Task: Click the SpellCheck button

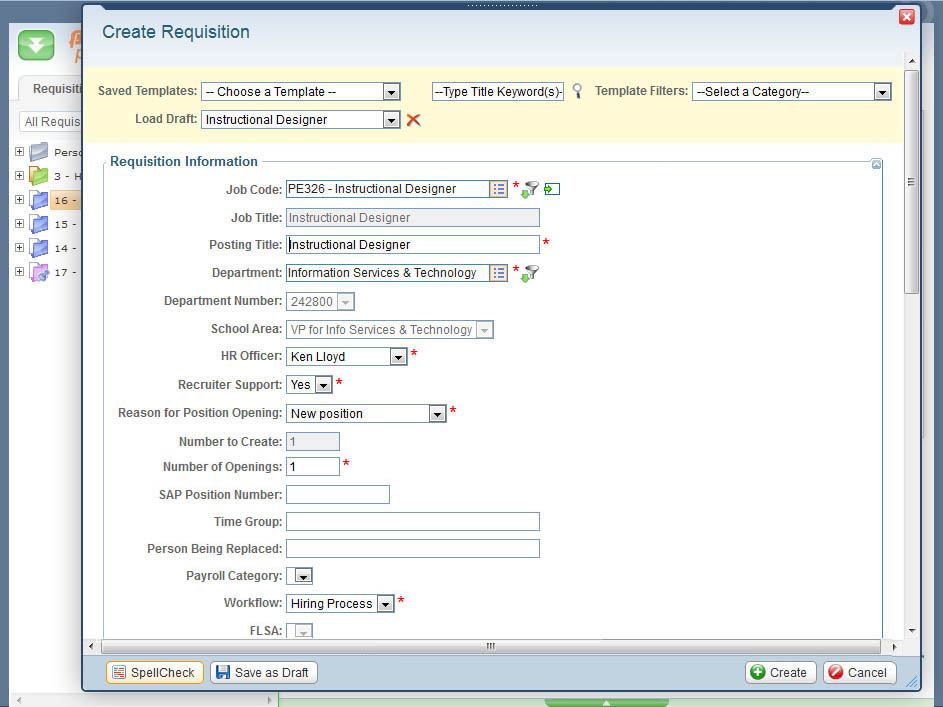Action: 154,673
